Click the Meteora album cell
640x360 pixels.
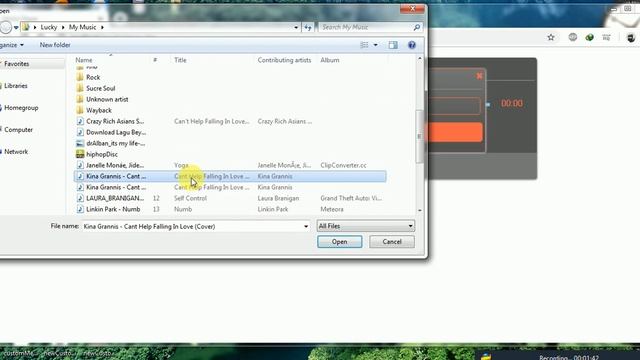click(x=332, y=209)
